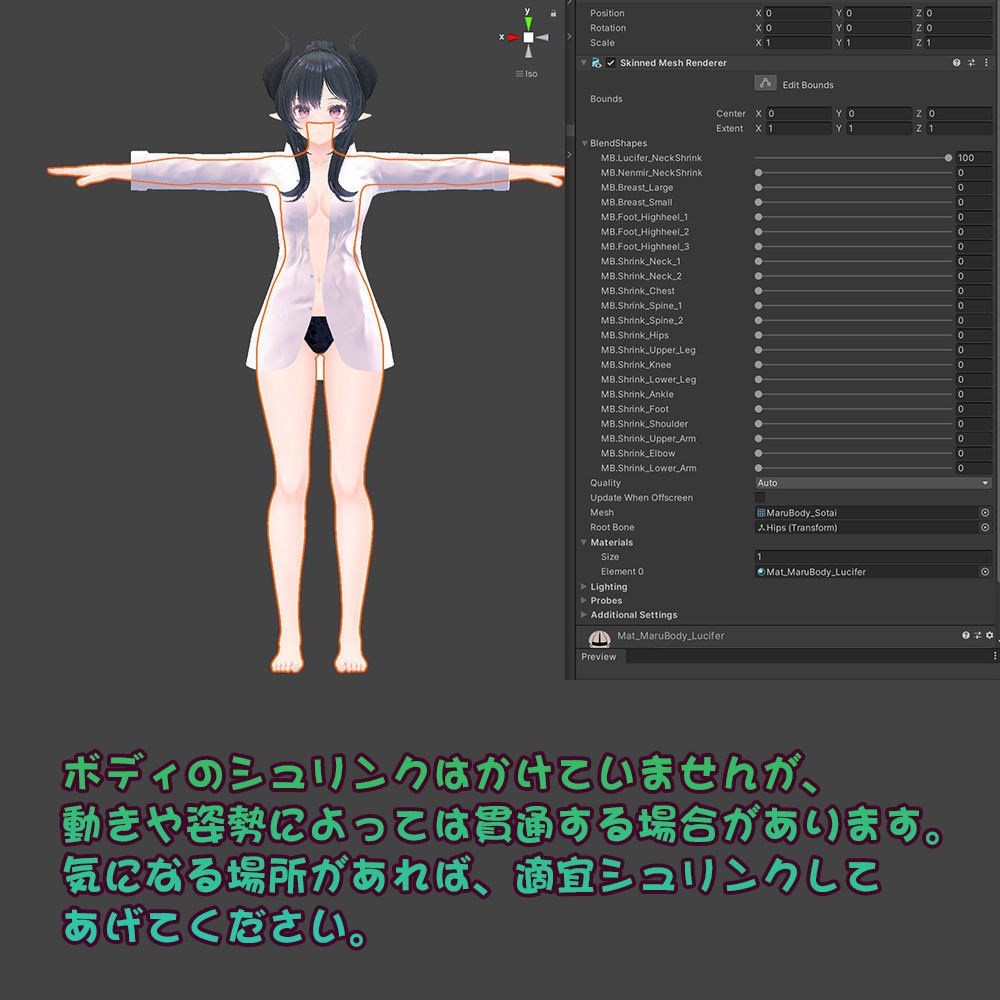
Task: Click the MB.Shrink_Upper_Leg label
Action: coord(648,350)
